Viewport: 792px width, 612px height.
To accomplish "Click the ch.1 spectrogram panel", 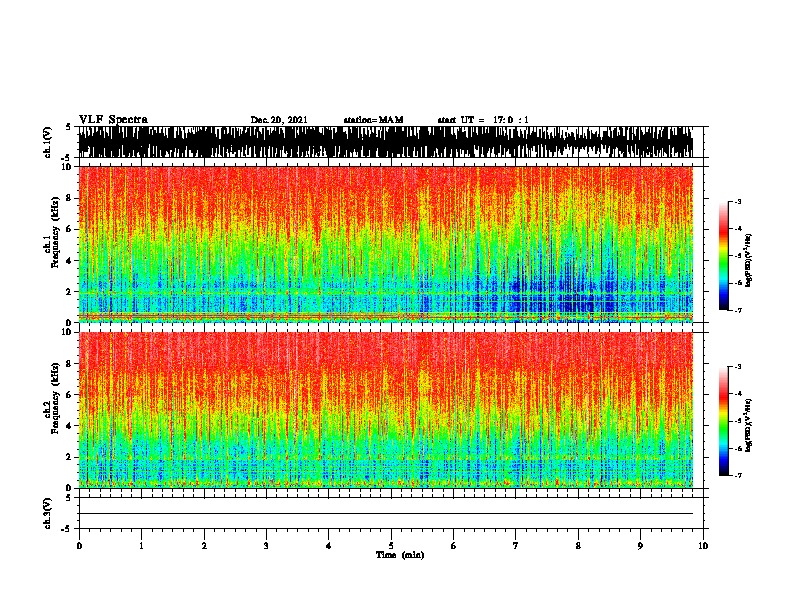I will (385, 244).
